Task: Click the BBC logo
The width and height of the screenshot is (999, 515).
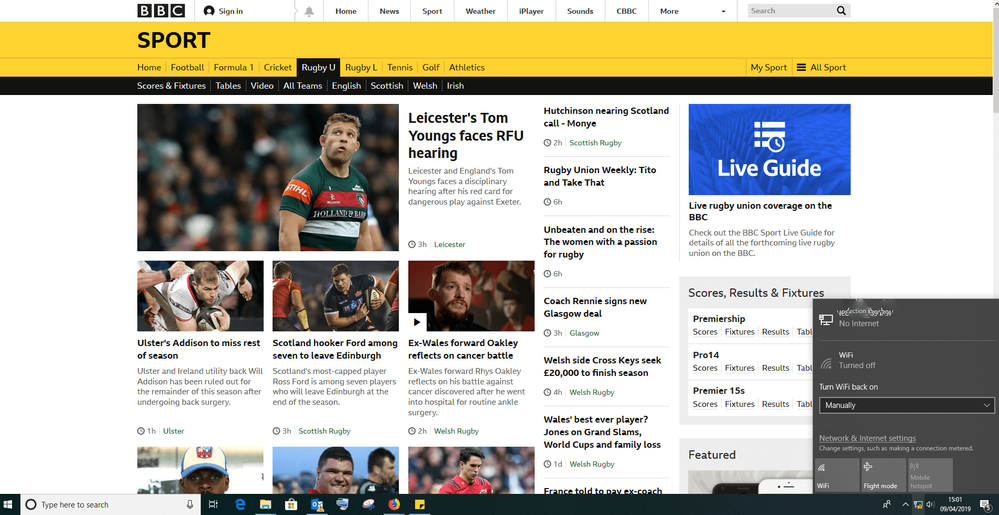Action: pyautogui.click(x=160, y=11)
